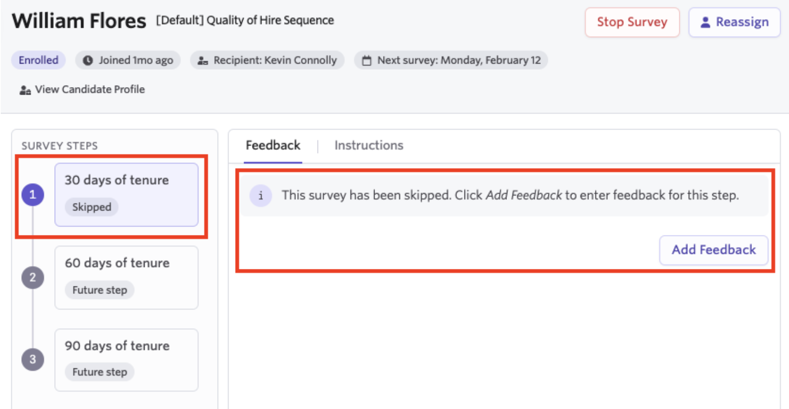Image resolution: width=789 pixels, height=409 pixels.
Task: Click the Enrolled status badge
Action: click(x=38, y=60)
